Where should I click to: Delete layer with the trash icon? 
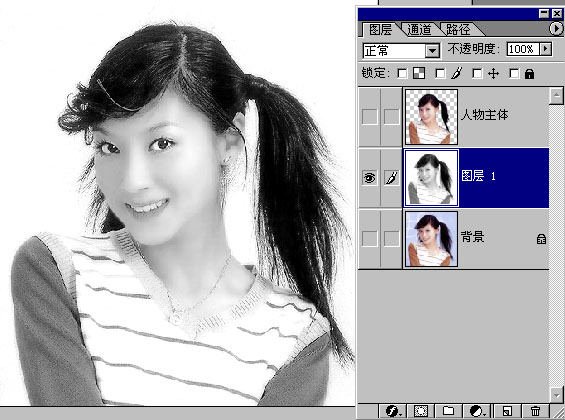pos(535,411)
